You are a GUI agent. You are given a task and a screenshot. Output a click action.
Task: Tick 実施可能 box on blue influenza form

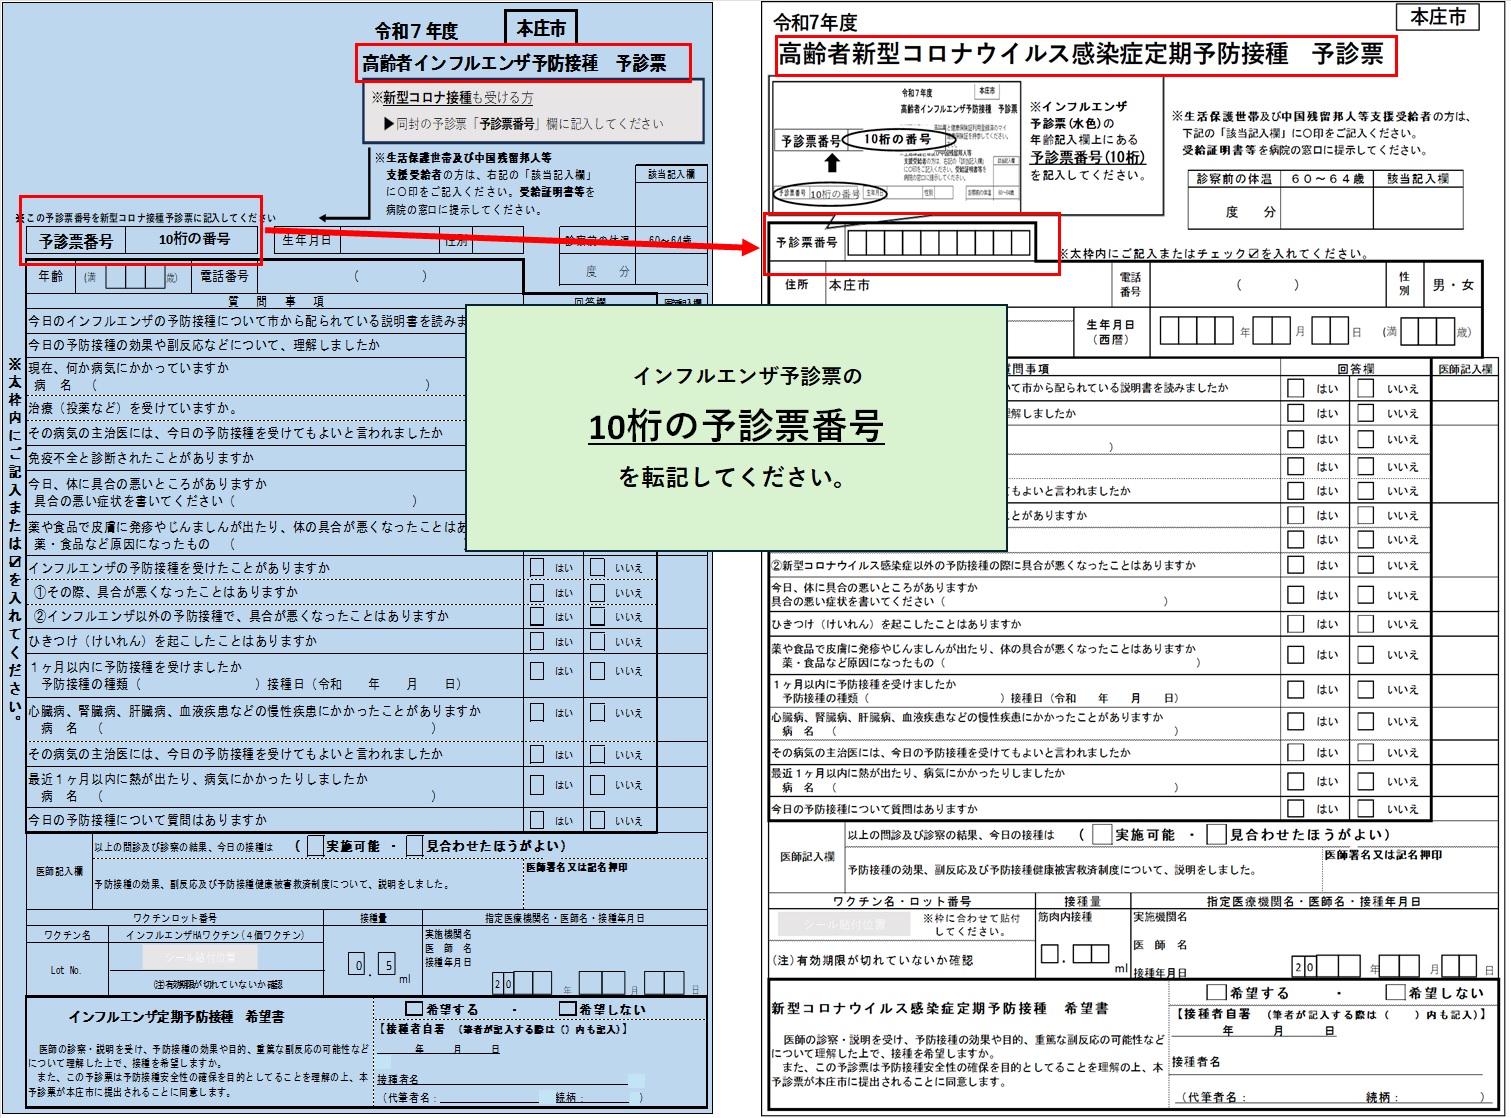[x=315, y=846]
